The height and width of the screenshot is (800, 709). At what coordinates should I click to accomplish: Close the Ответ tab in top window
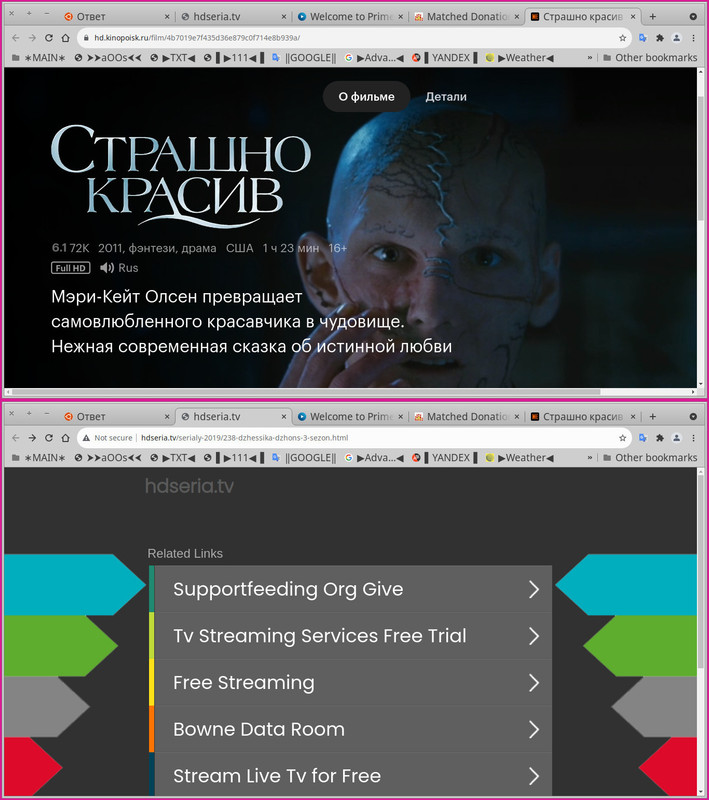pyautogui.click(x=167, y=17)
